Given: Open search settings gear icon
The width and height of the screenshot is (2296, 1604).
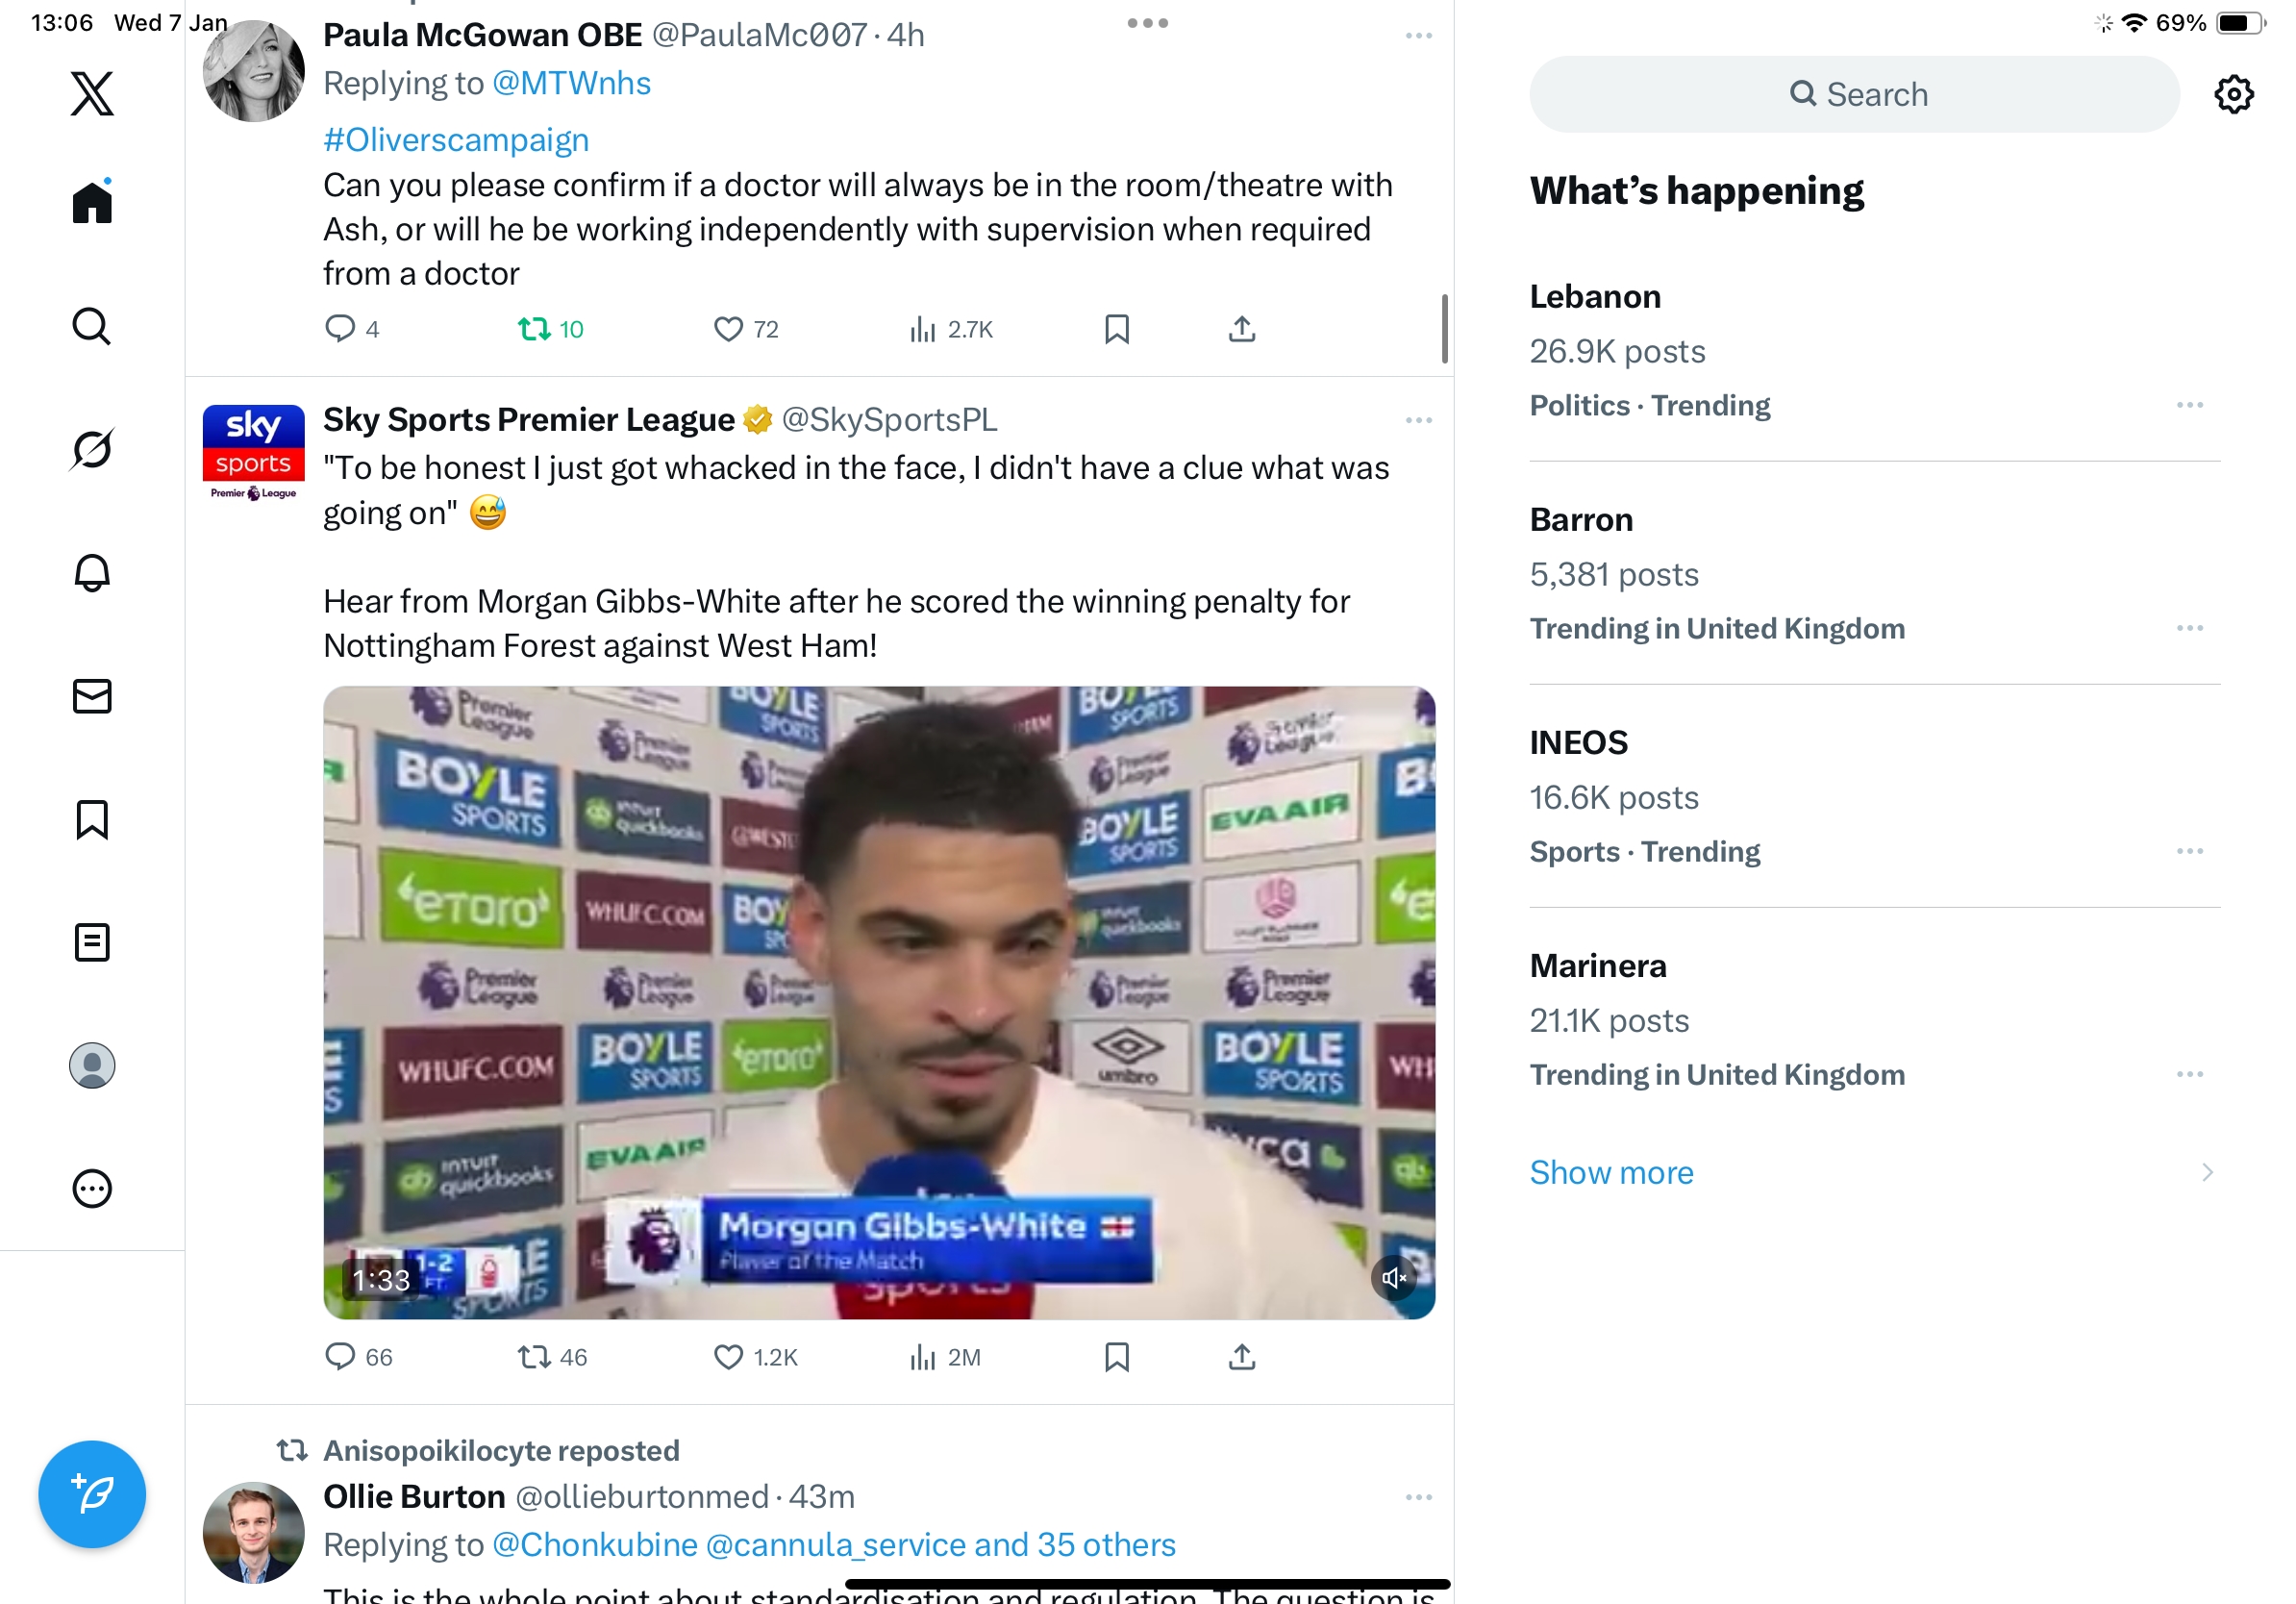Looking at the screenshot, I should tap(2232, 94).
